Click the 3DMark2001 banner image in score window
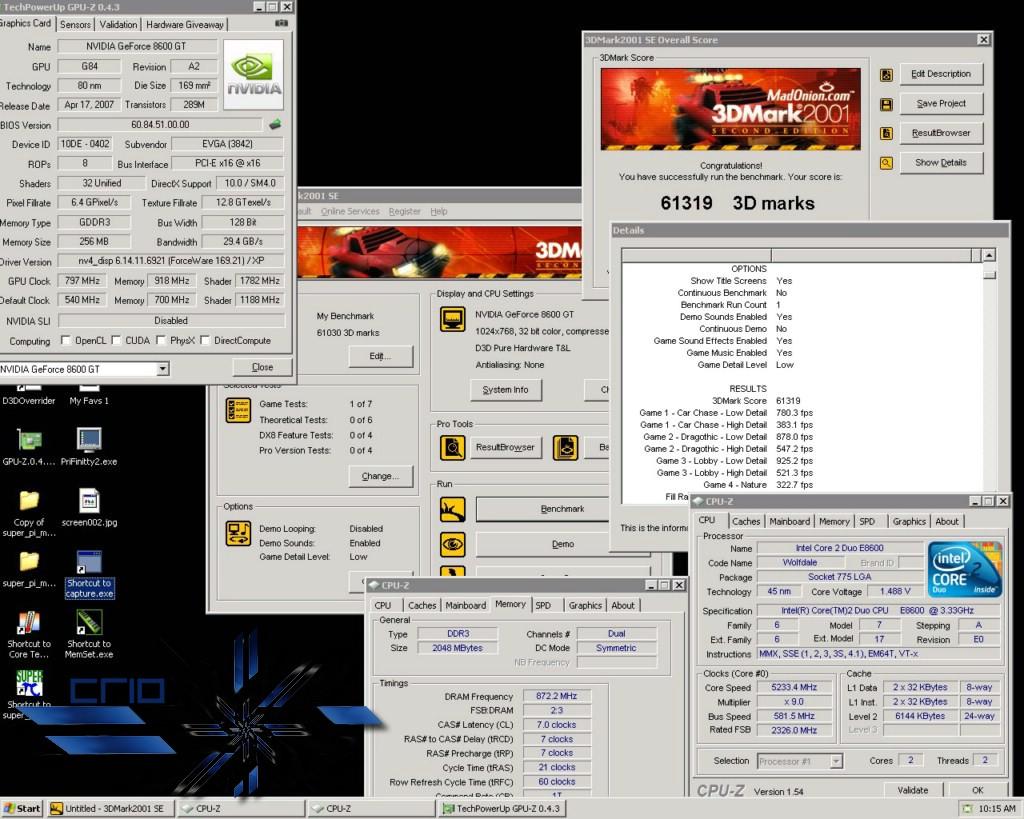 click(x=730, y=109)
